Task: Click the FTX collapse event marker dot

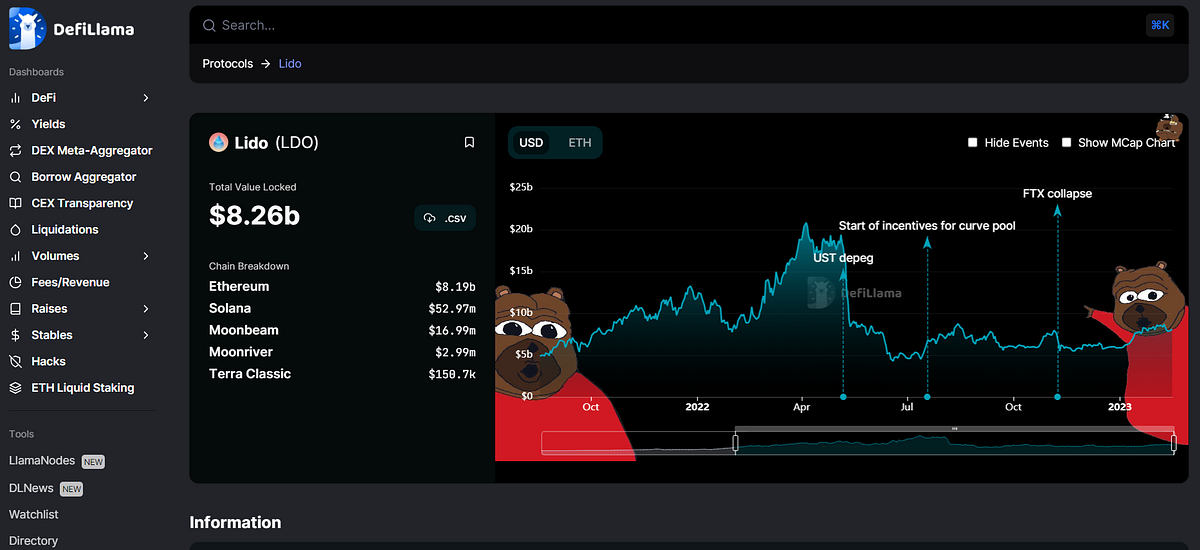Action: (1057, 397)
